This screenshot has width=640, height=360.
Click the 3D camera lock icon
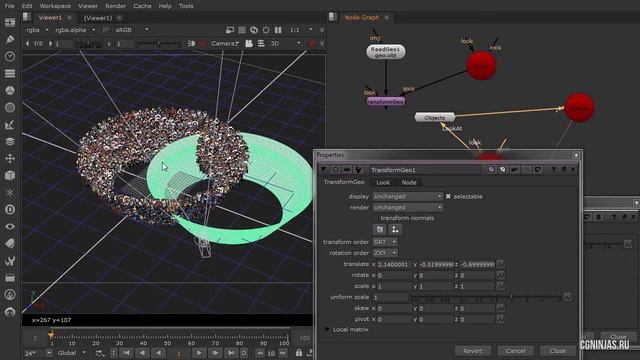249,43
